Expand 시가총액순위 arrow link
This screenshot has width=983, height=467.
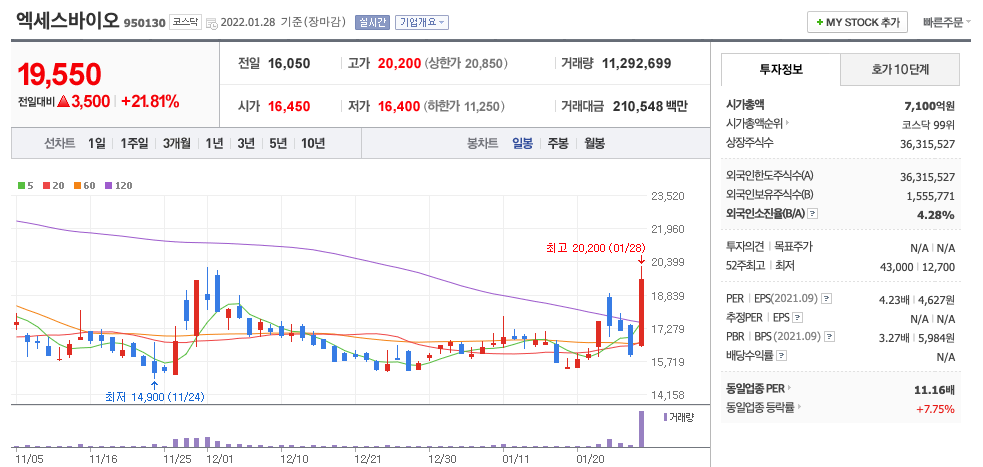point(787,123)
